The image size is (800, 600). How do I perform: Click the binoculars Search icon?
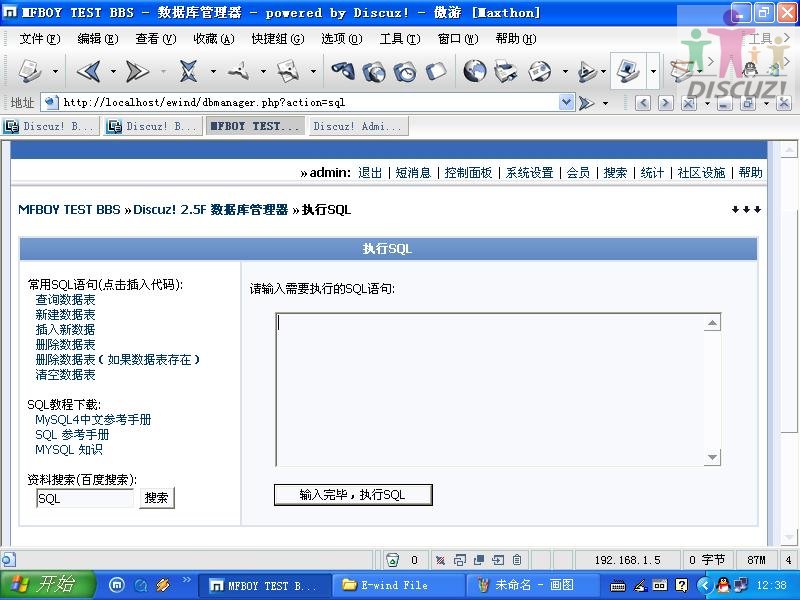pos(343,71)
